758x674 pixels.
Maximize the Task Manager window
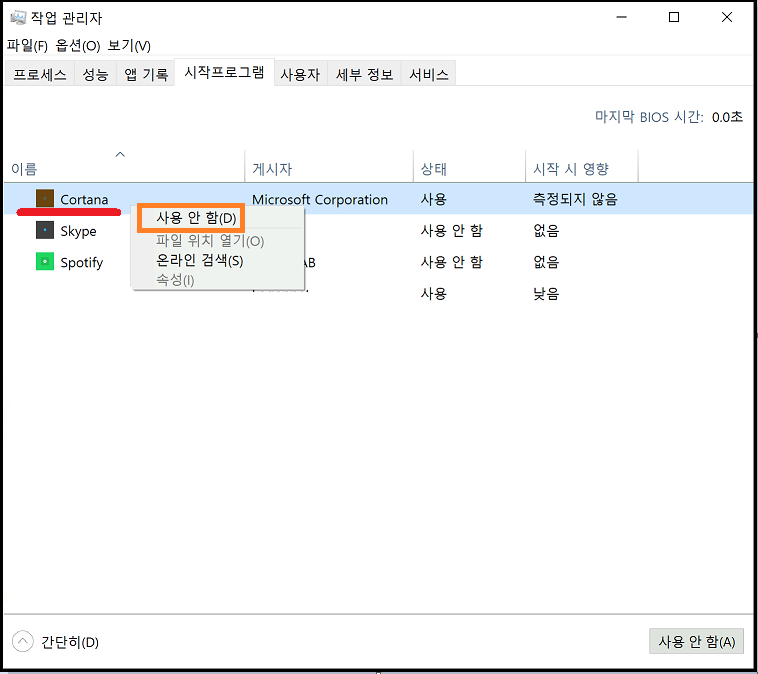tap(674, 17)
